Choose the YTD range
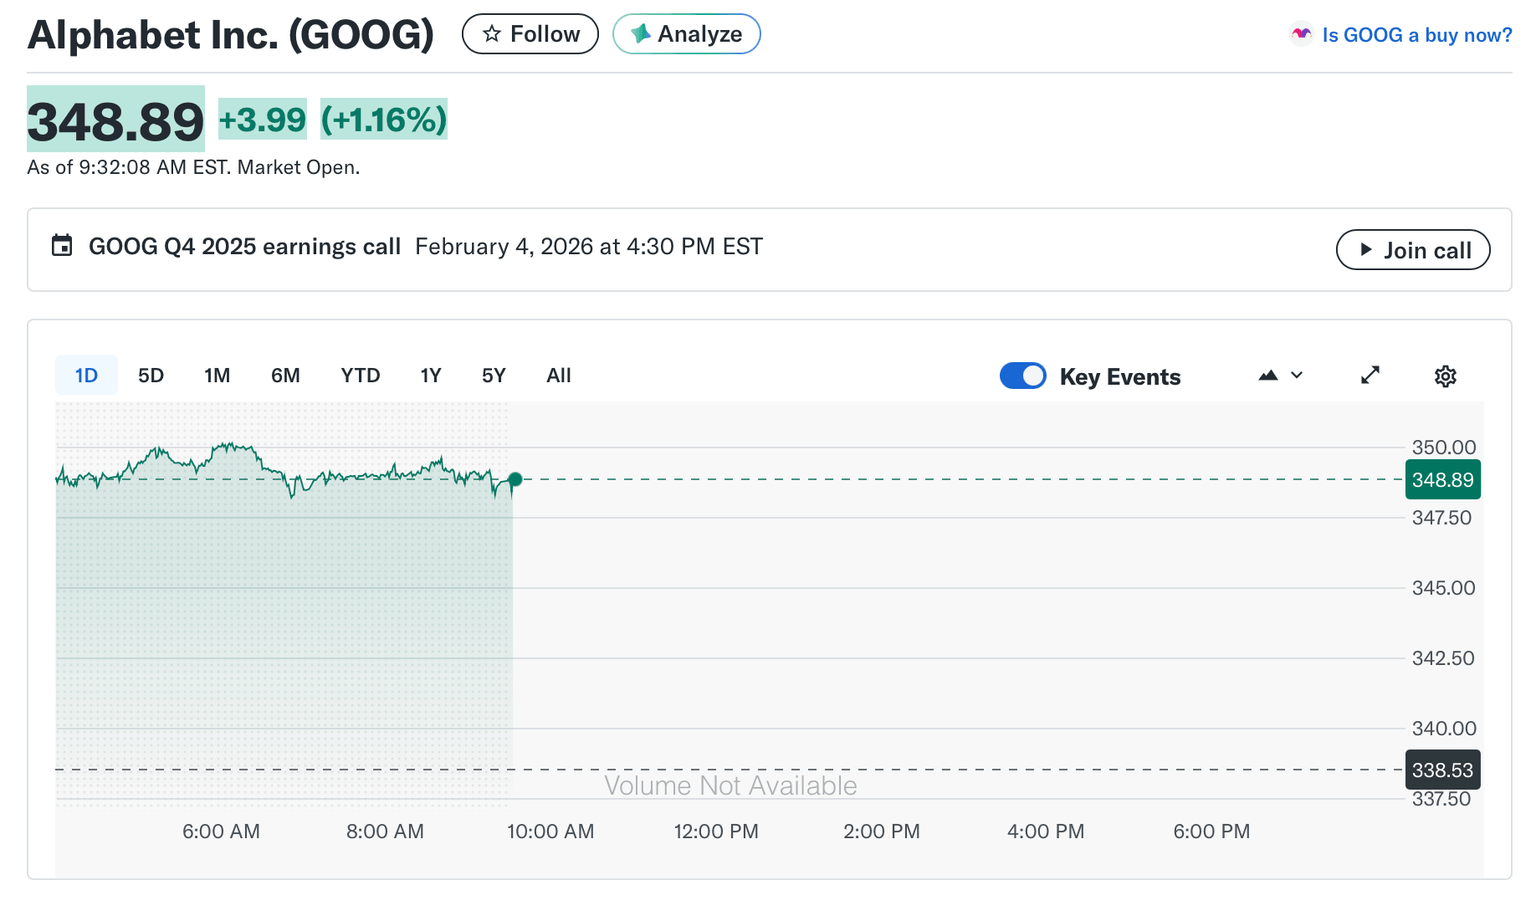 click(x=360, y=376)
